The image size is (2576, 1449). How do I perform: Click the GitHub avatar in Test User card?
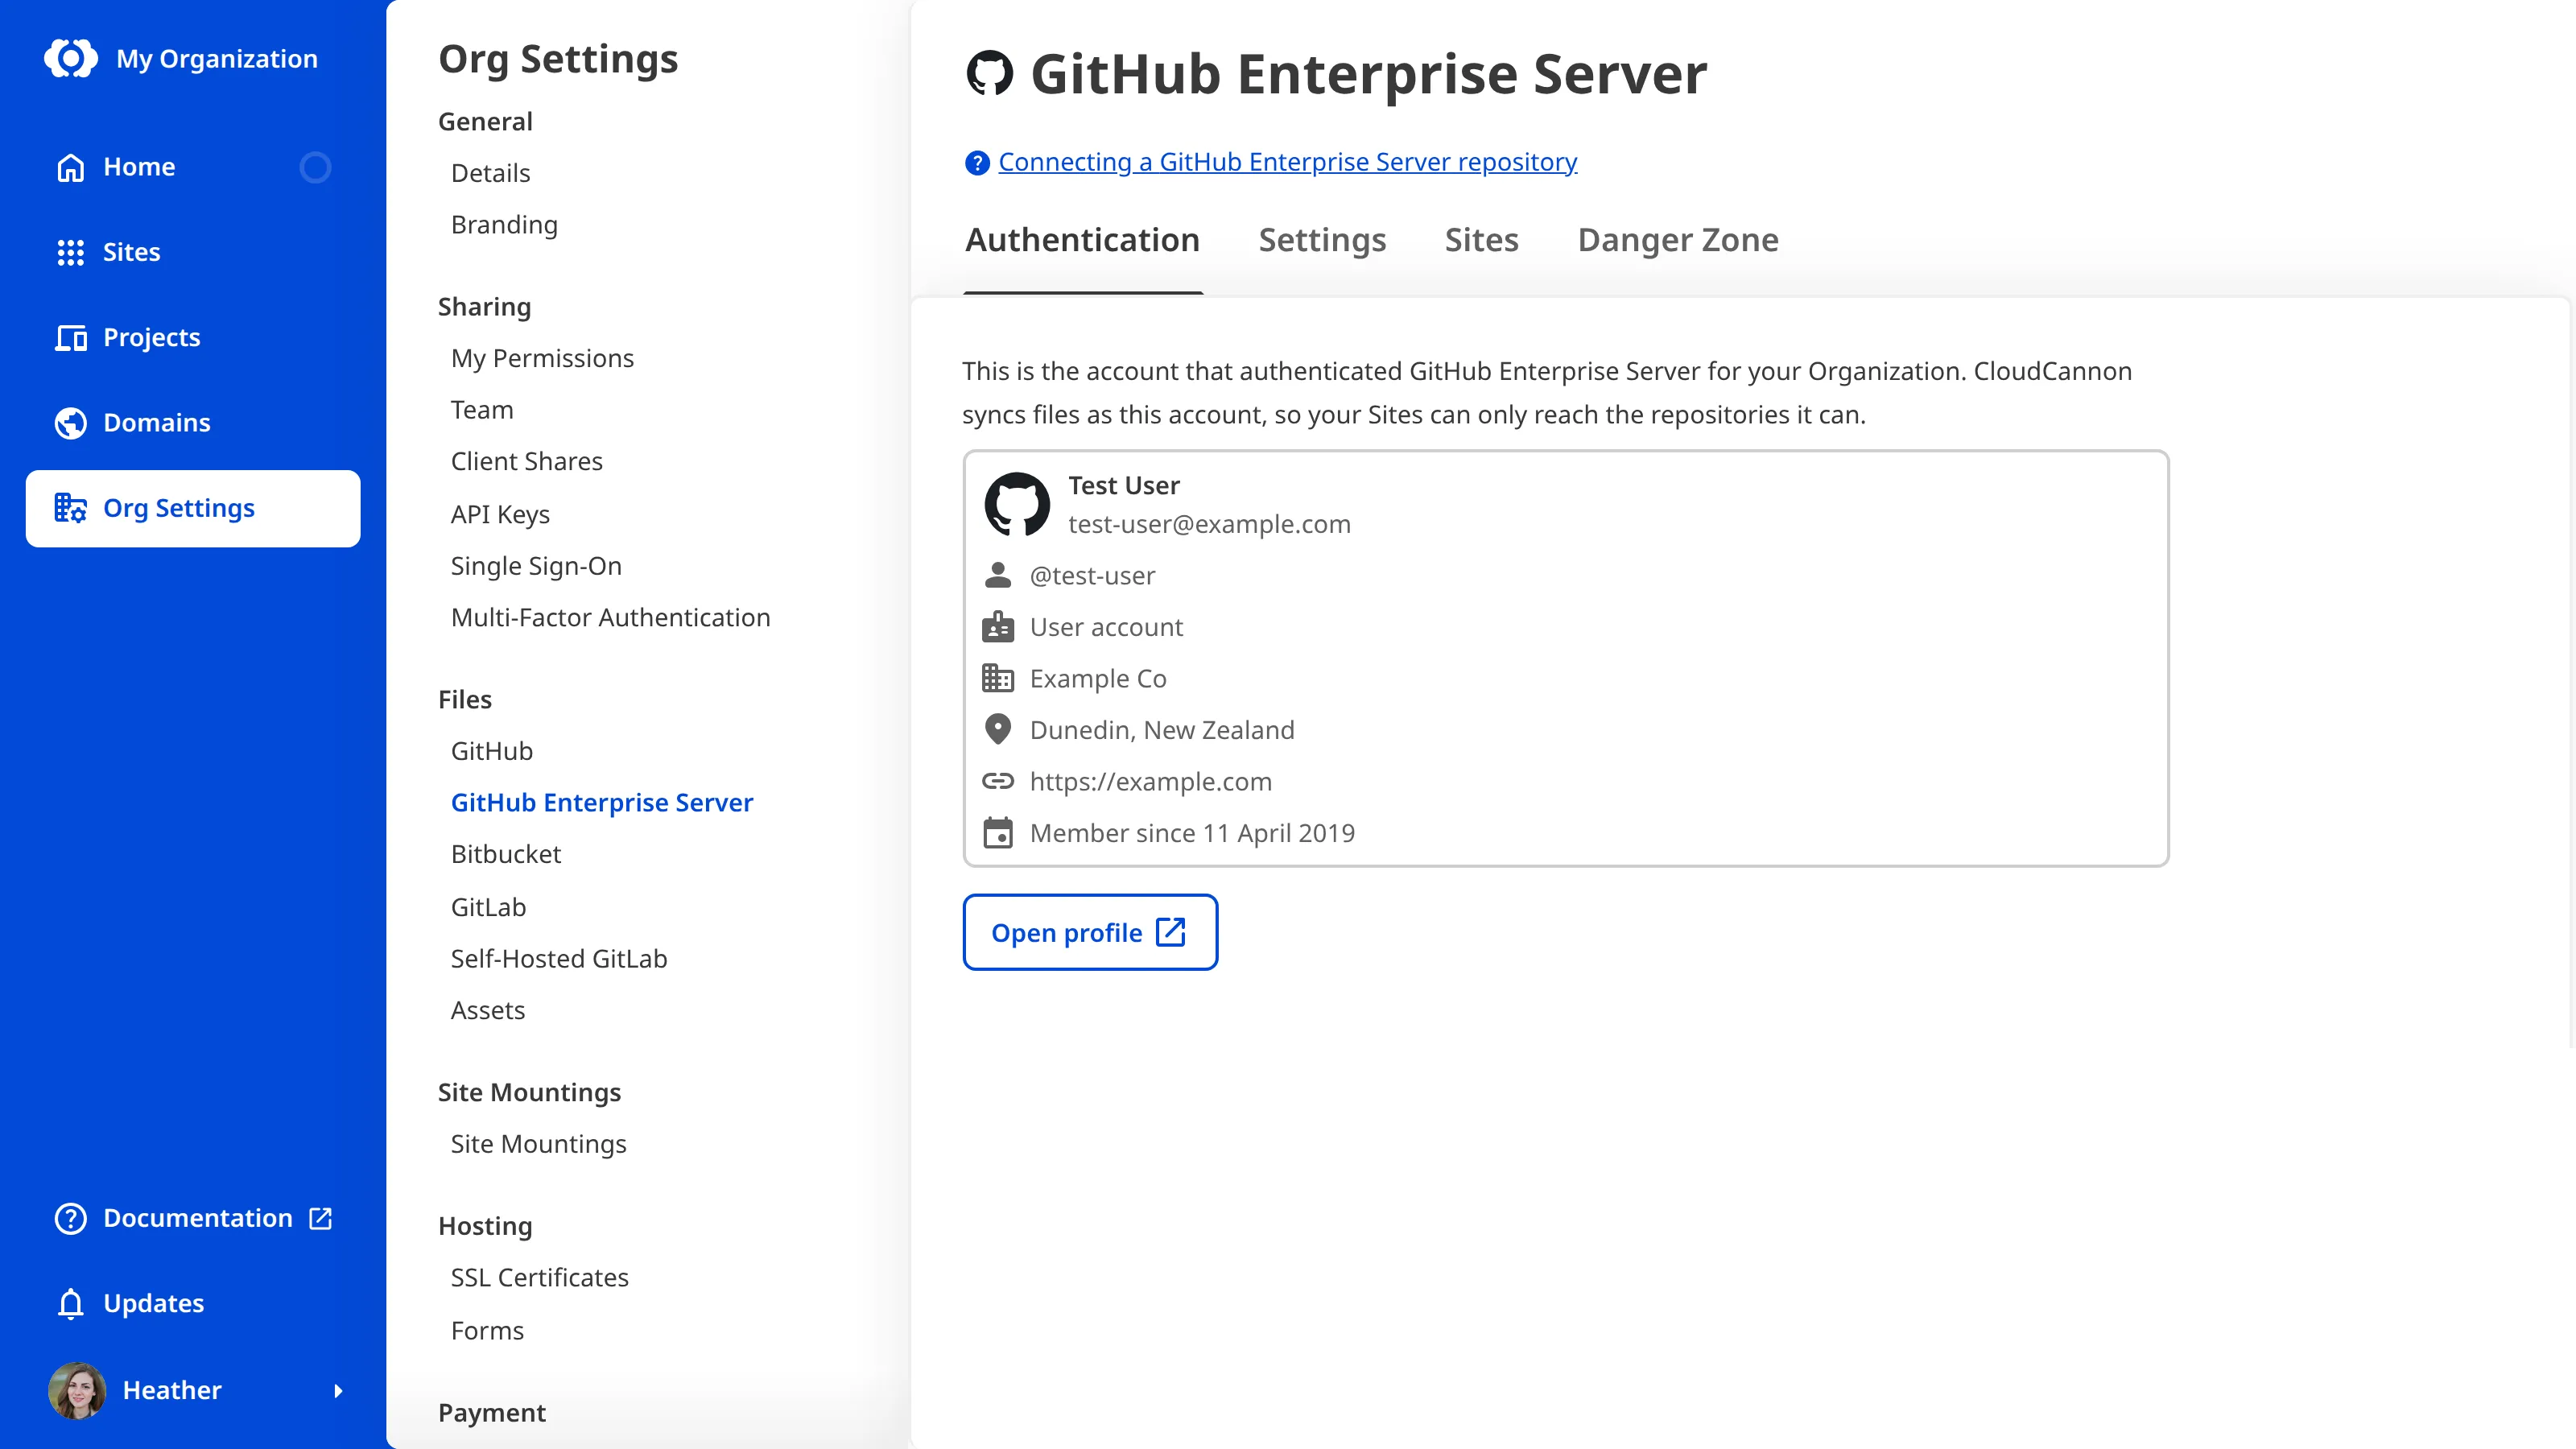click(1017, 504)
